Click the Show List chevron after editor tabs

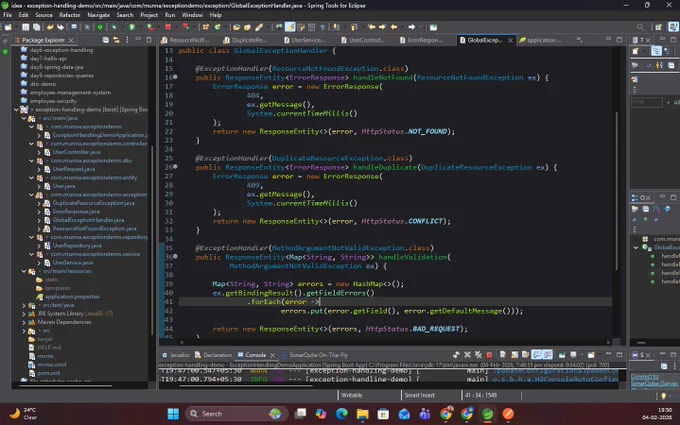pos(579,40)
